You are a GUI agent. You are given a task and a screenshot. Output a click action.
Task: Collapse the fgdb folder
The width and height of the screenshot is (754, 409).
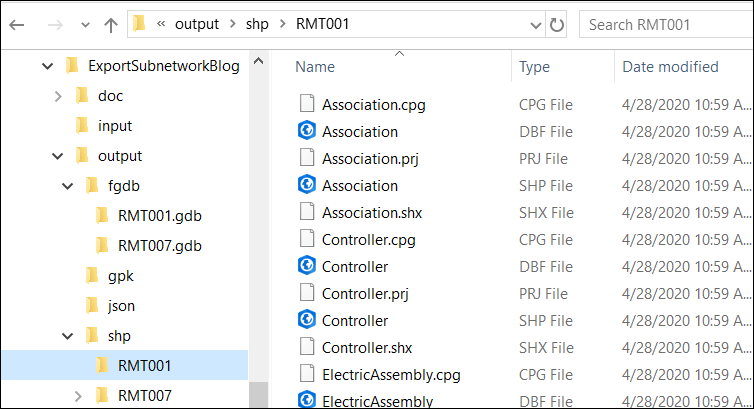(x=67, y=186)
